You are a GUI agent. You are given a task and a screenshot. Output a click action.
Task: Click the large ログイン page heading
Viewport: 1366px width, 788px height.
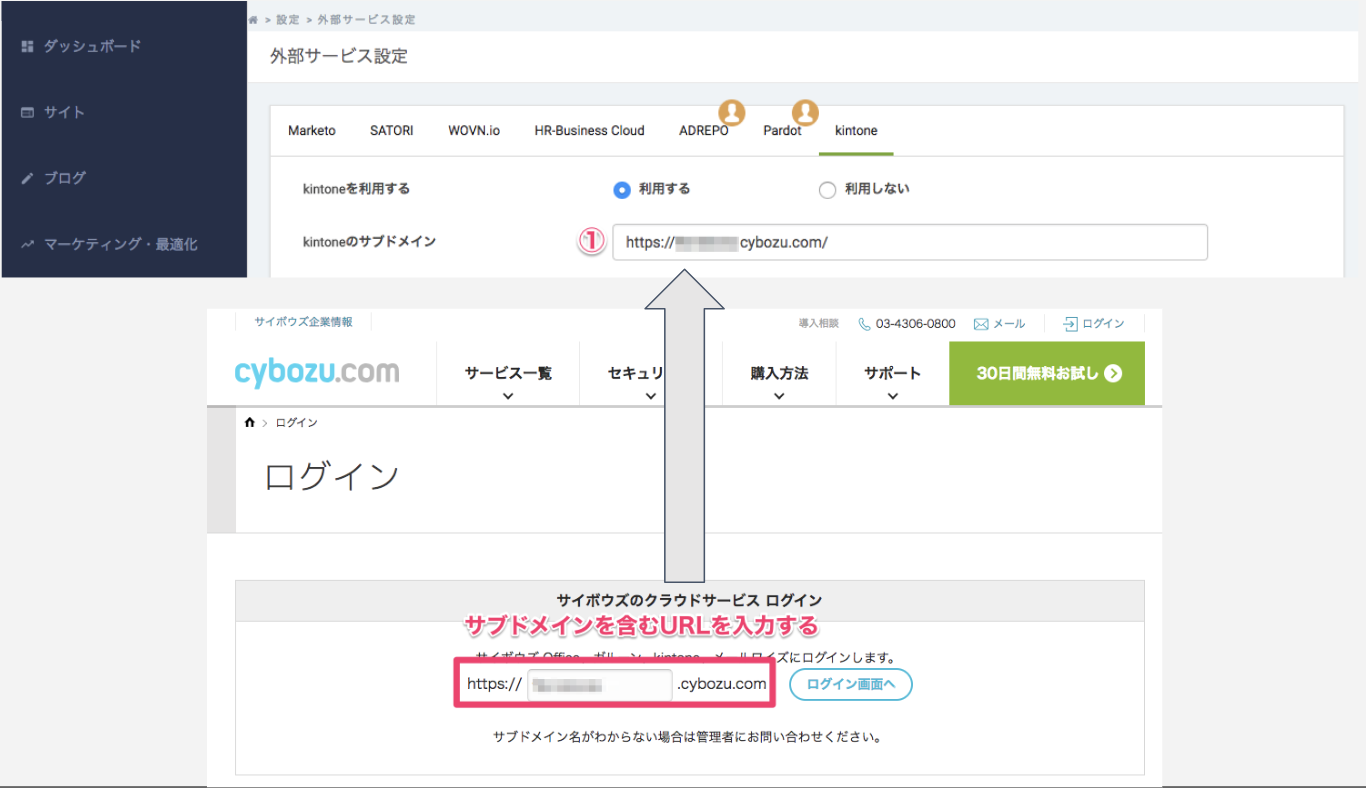click(x=332, y=477)
